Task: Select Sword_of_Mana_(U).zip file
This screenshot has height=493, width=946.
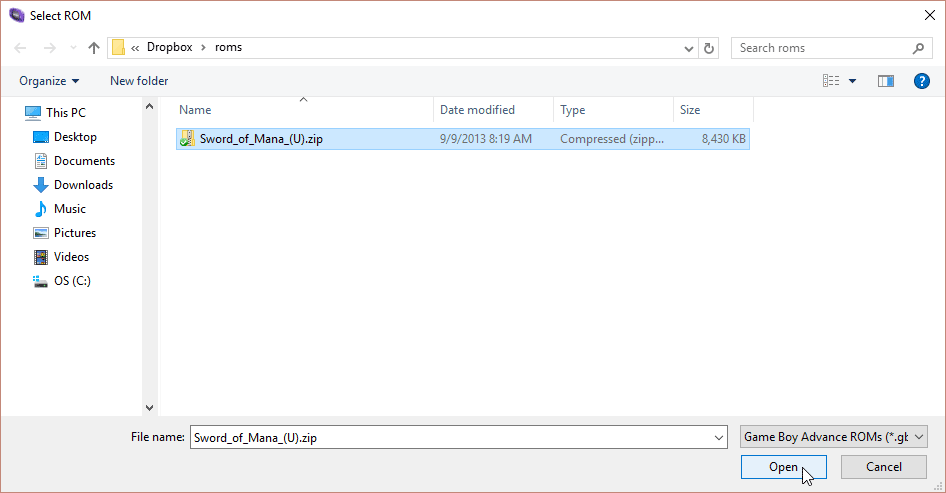Action: (463, 139)
